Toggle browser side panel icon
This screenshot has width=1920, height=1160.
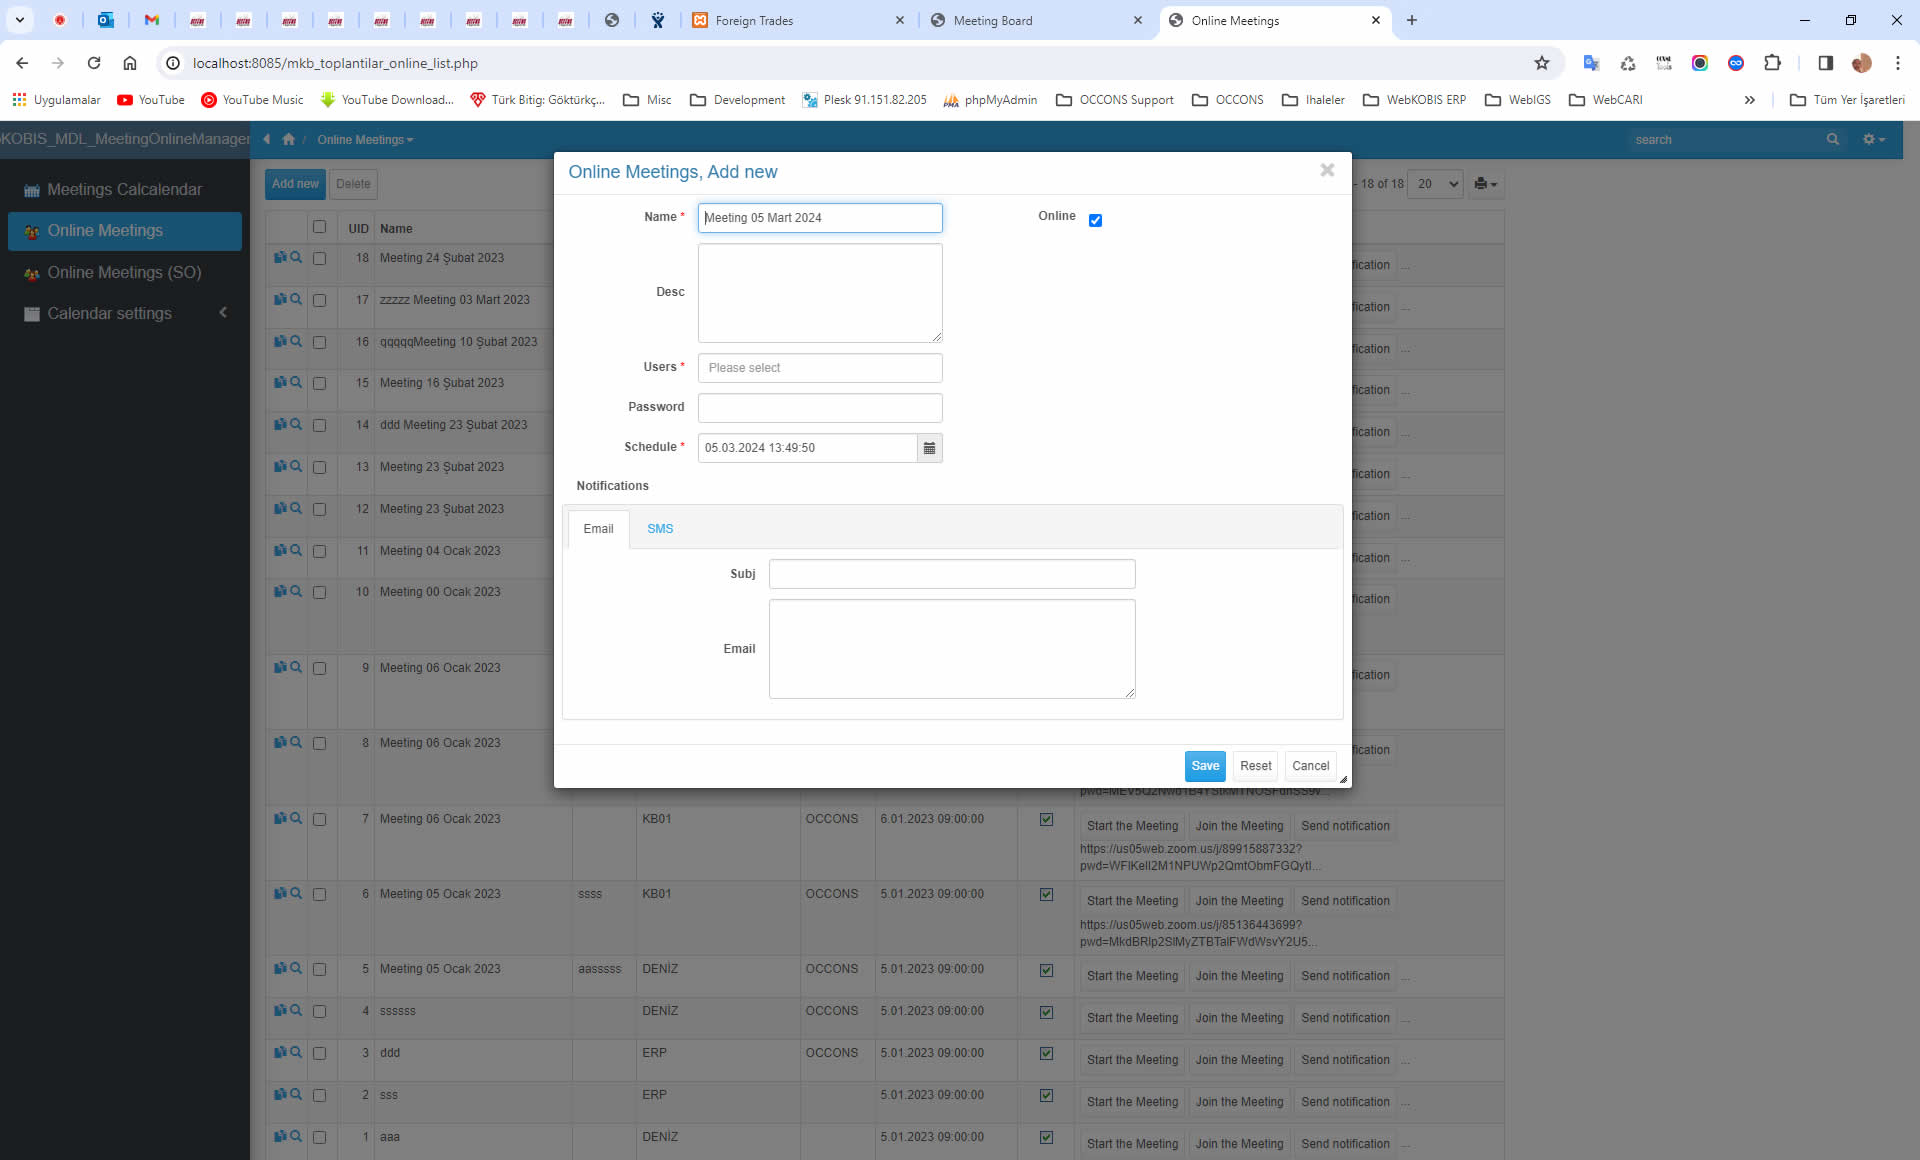point(1825,63)
